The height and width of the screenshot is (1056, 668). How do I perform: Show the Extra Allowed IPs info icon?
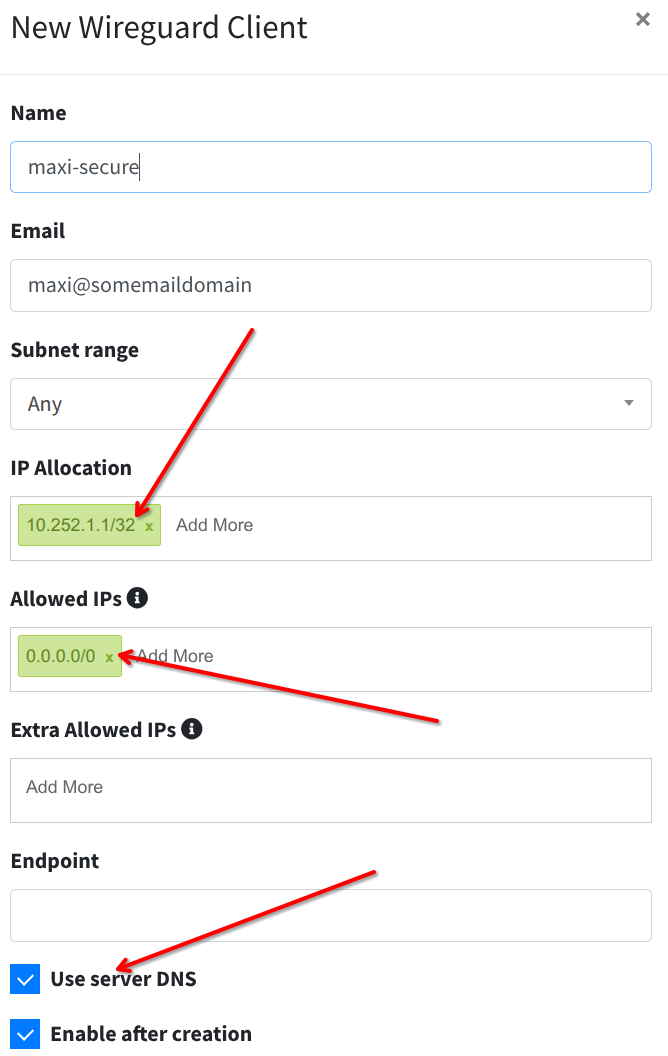pyautogui.click(x=192, y=729)
